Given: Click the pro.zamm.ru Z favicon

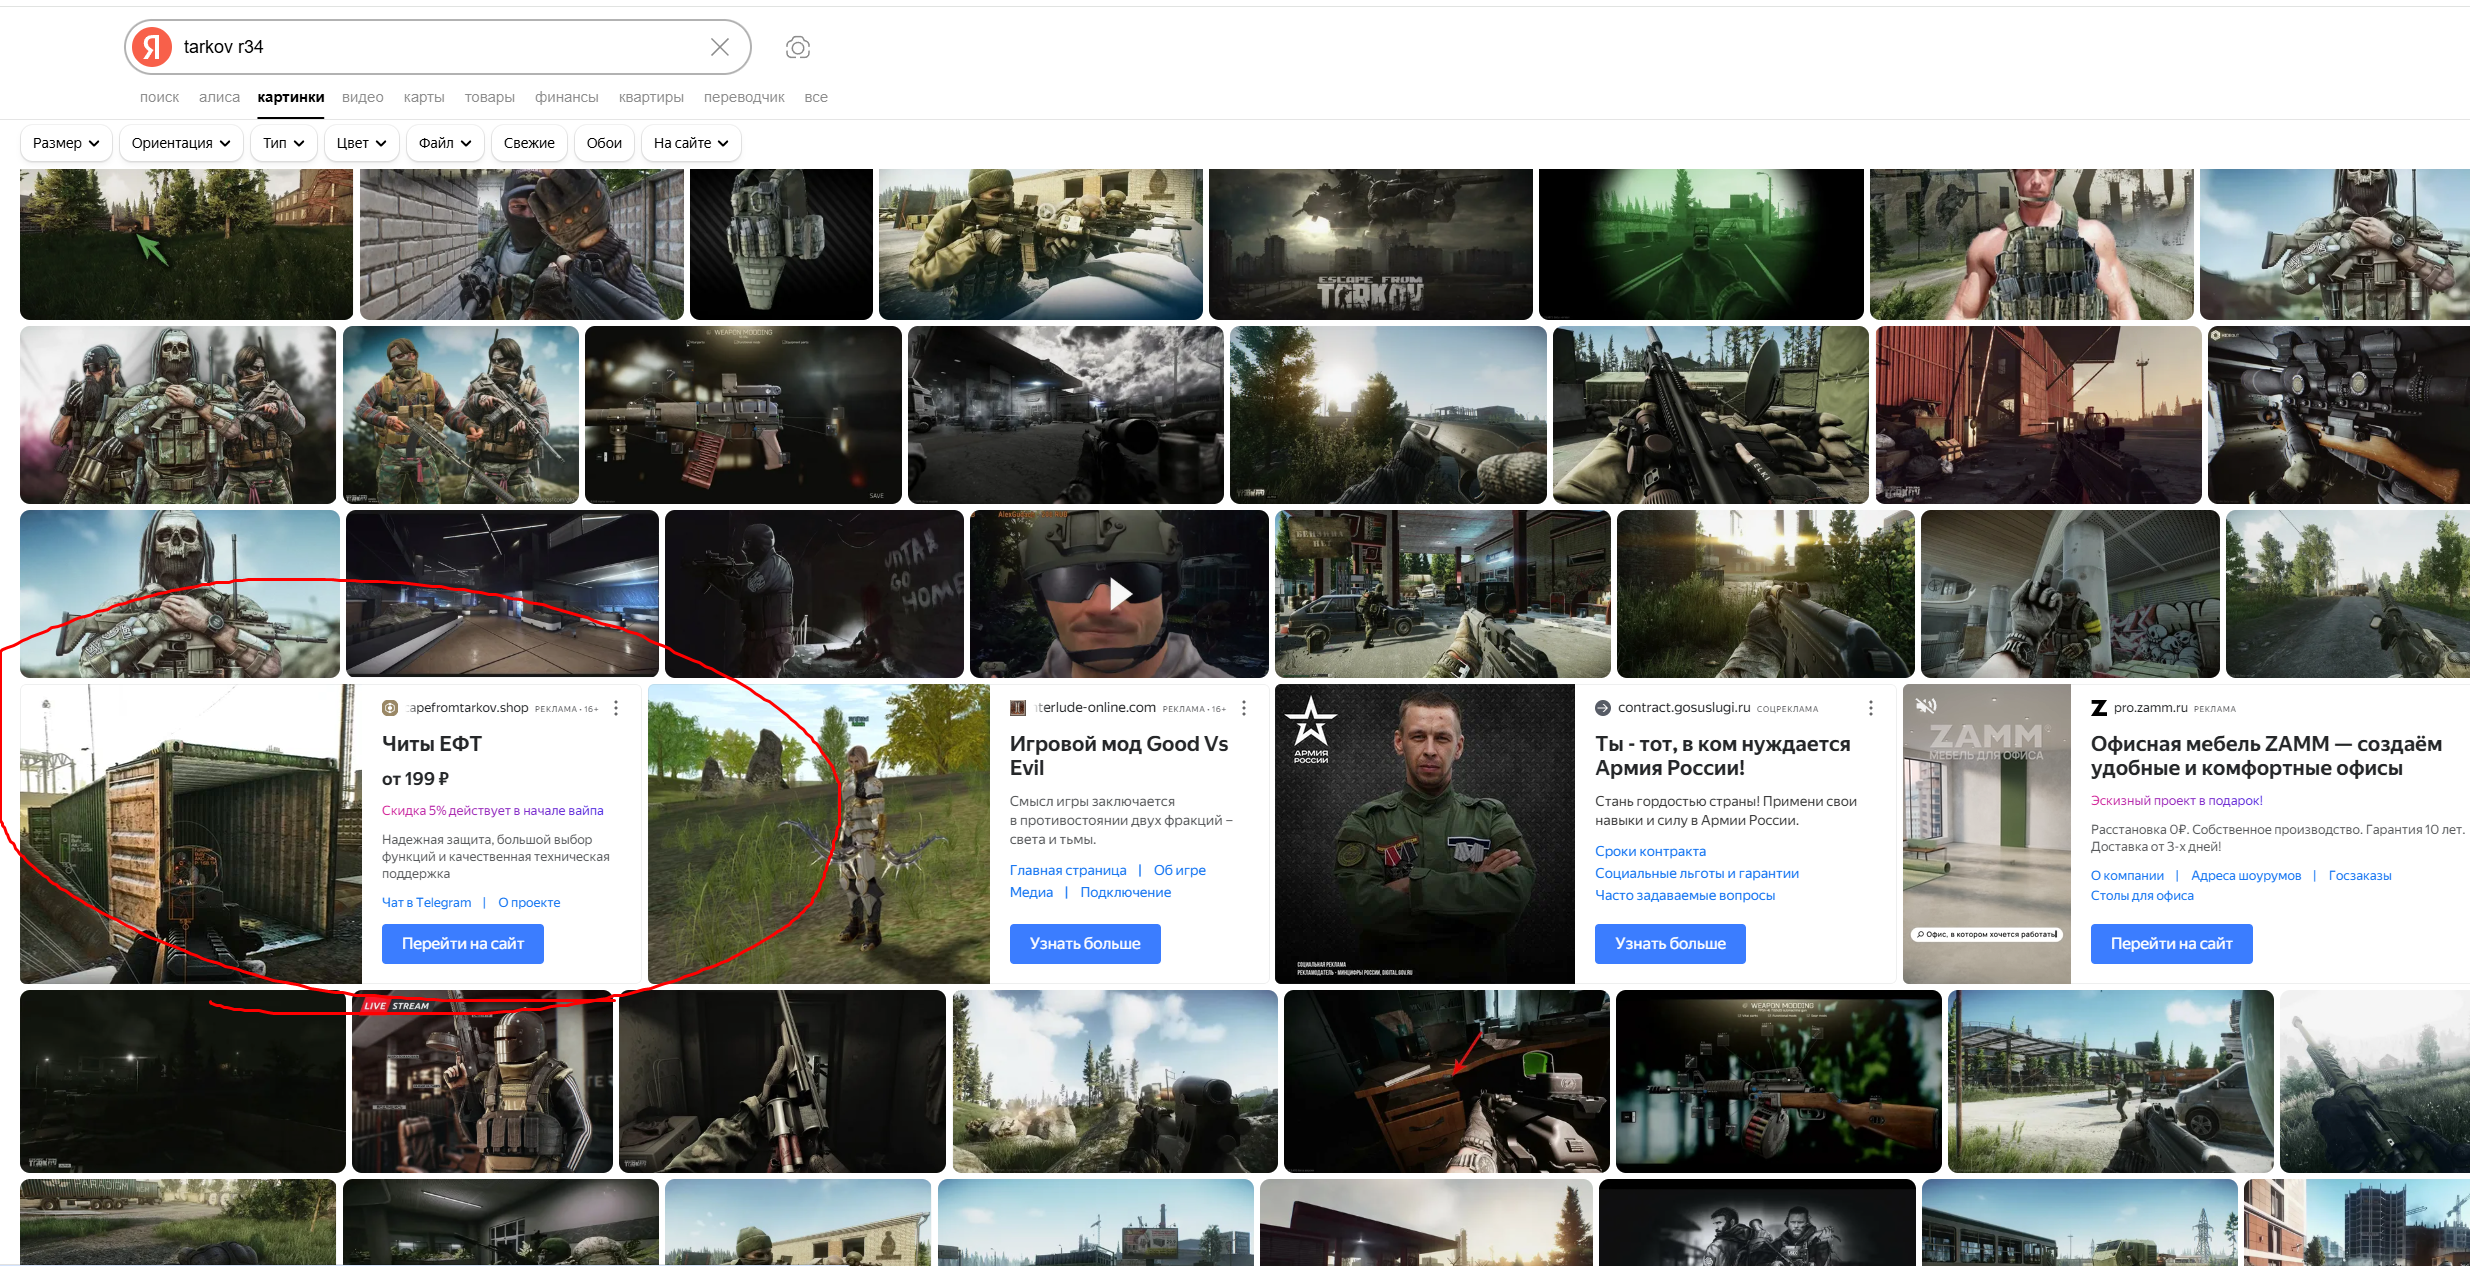Looking at the screenshot, I should point(2099,708).
